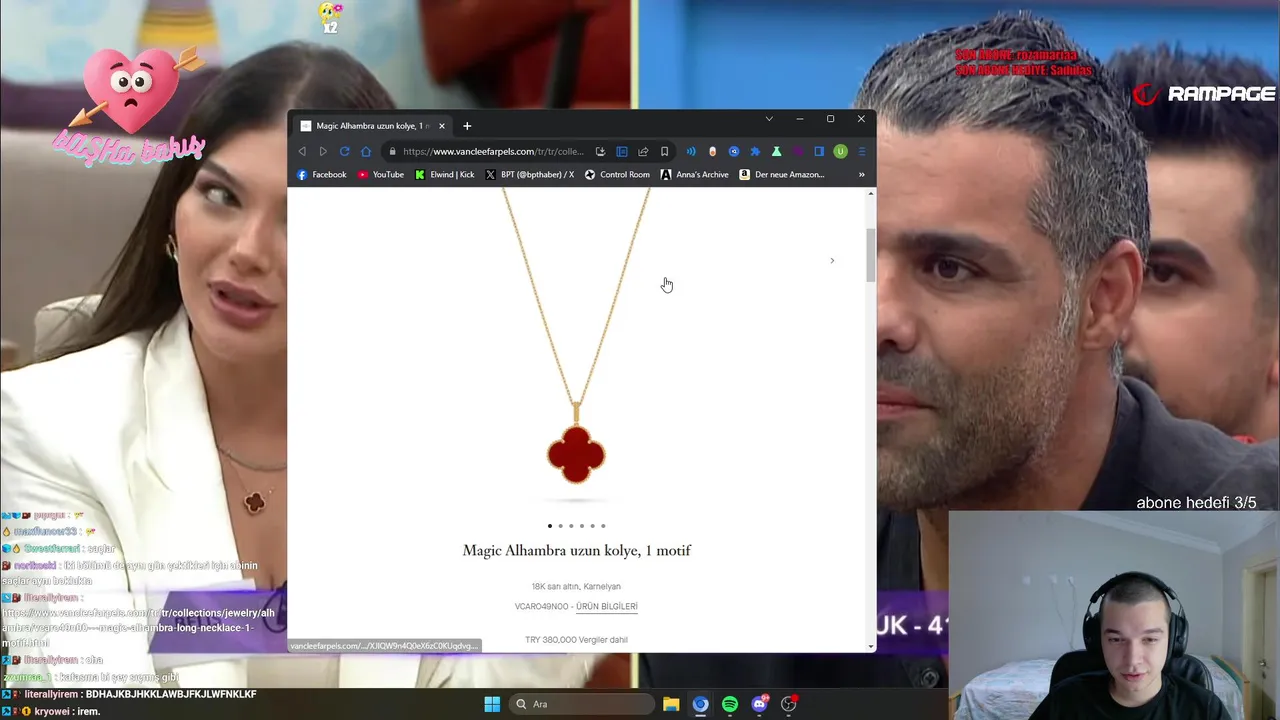Open Elwind Kick bookmark
The image size is (1280, 720).
pos(445,174)
